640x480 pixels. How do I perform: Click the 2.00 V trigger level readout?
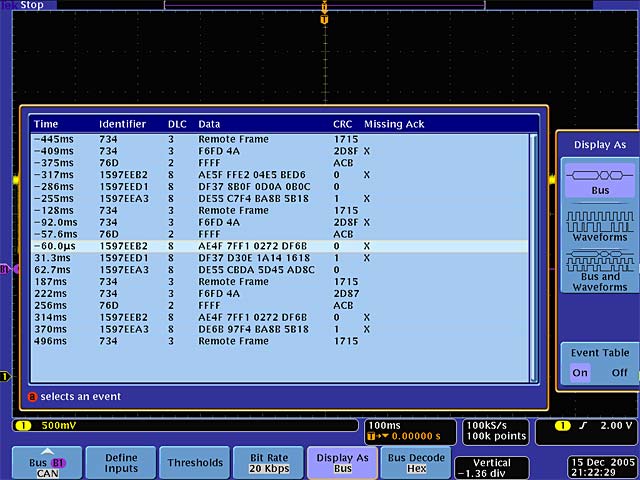[616, 426]
